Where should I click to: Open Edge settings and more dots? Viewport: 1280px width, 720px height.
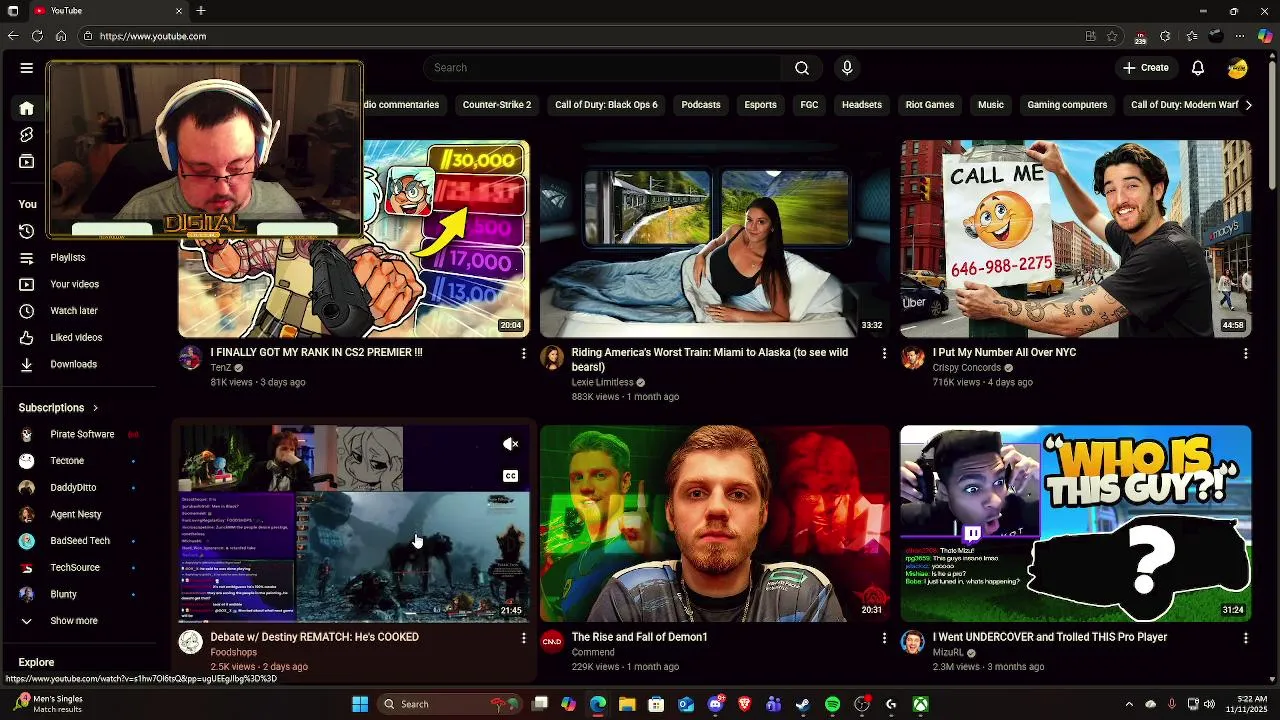1240,36
